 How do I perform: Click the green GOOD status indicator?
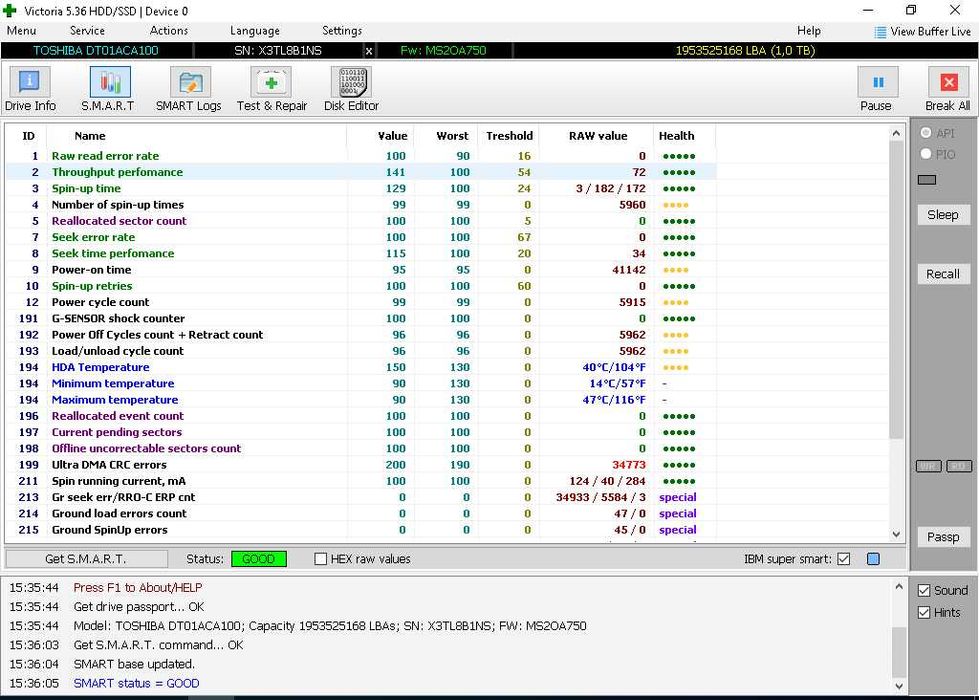[258, 559]
